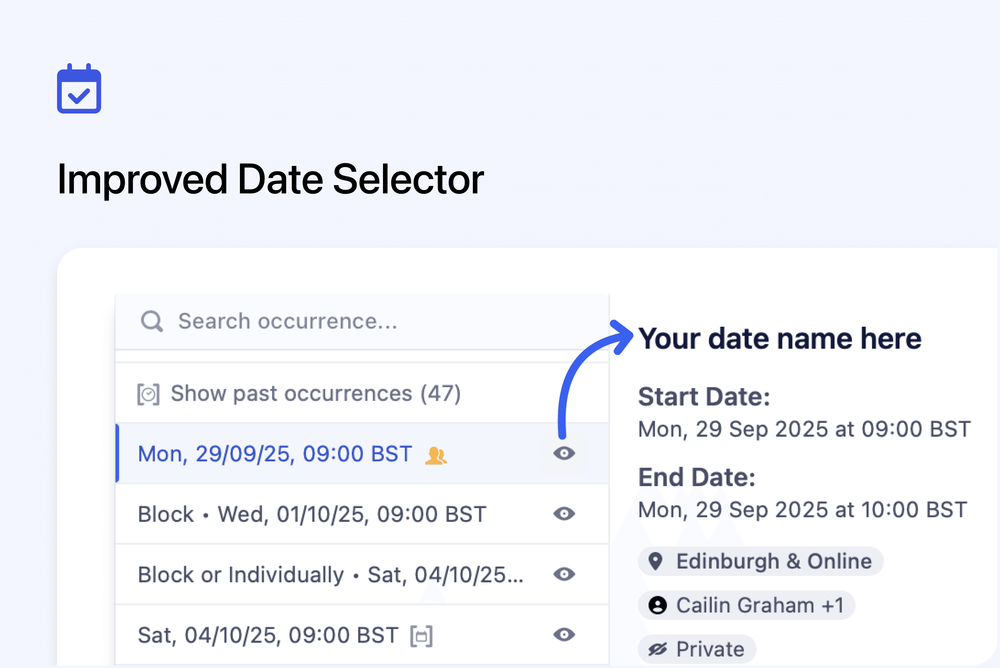Screen dimensions: 1000x668
Task: Select the Edinburgh & Online location badge
Action: click(x=760, y=561)
